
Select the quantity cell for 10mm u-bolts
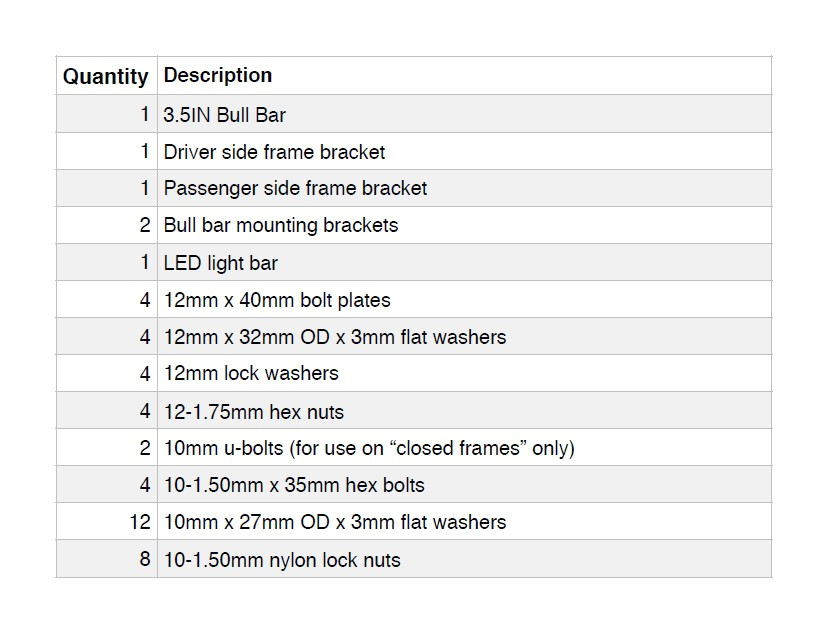click(x=144, y=448)
